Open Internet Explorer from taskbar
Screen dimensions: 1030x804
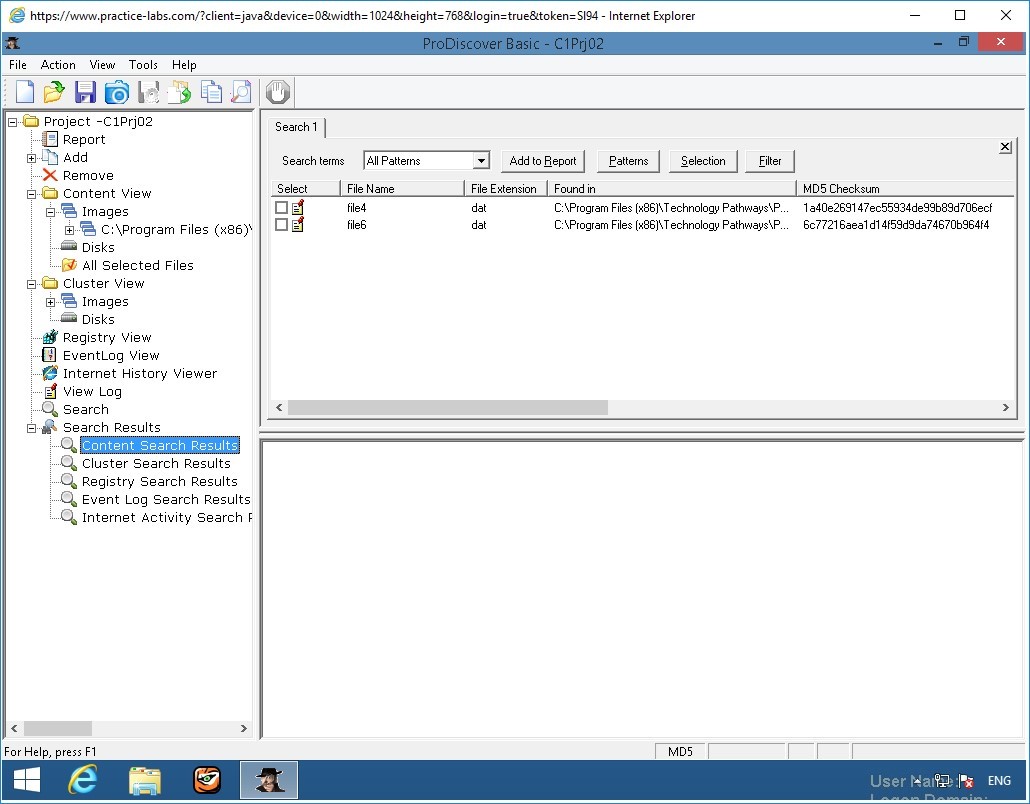pos(83,780)
